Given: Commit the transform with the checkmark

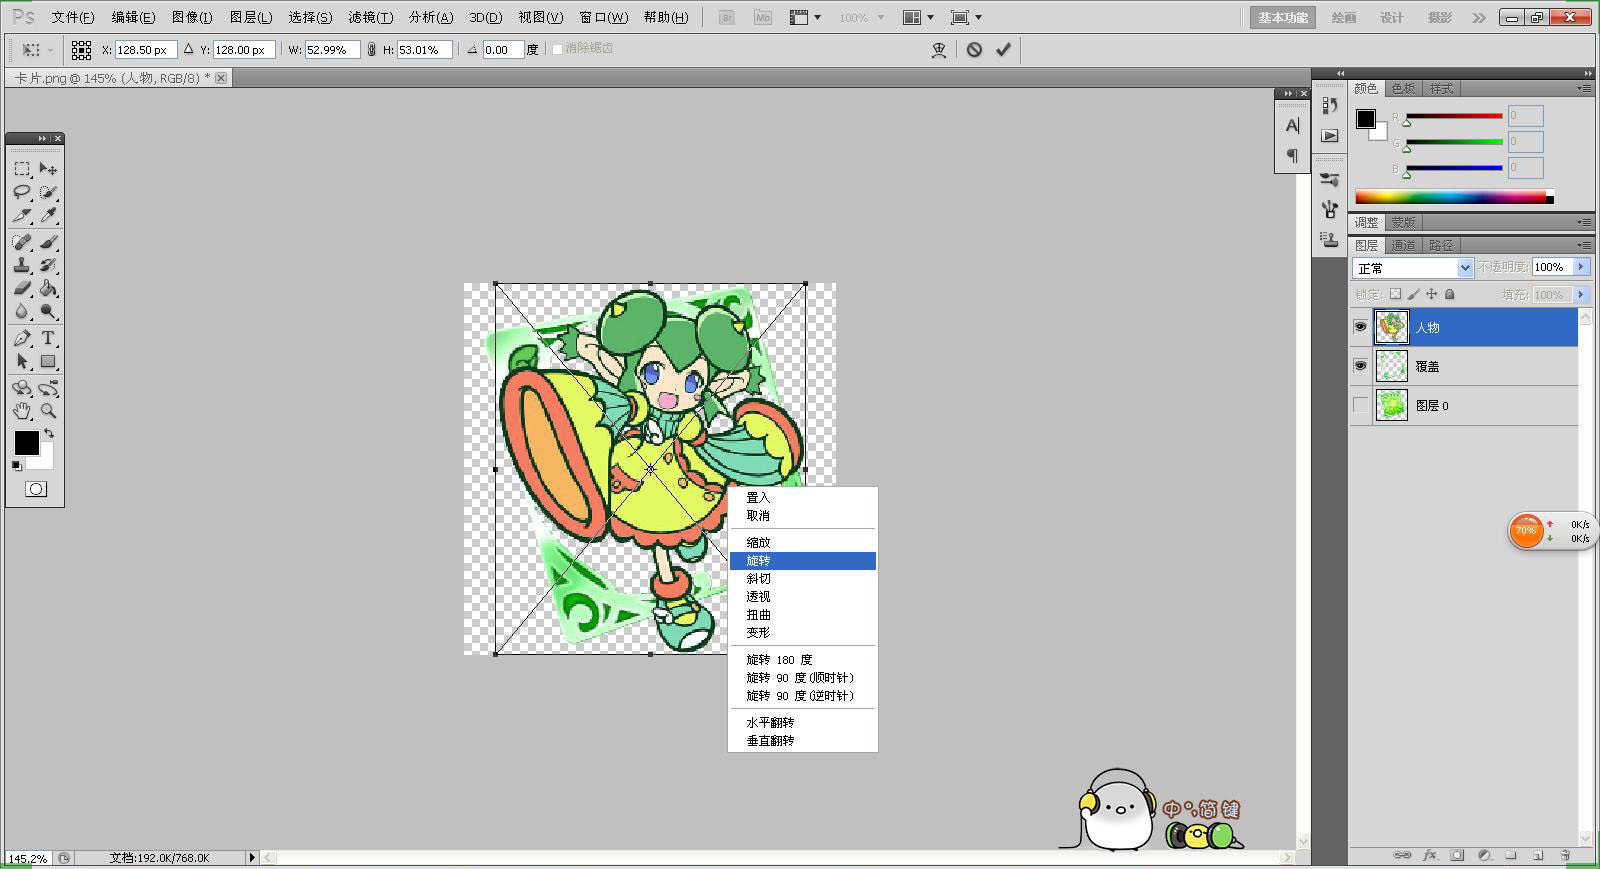Looking at the screenshot, I should tap(1003, 49).
